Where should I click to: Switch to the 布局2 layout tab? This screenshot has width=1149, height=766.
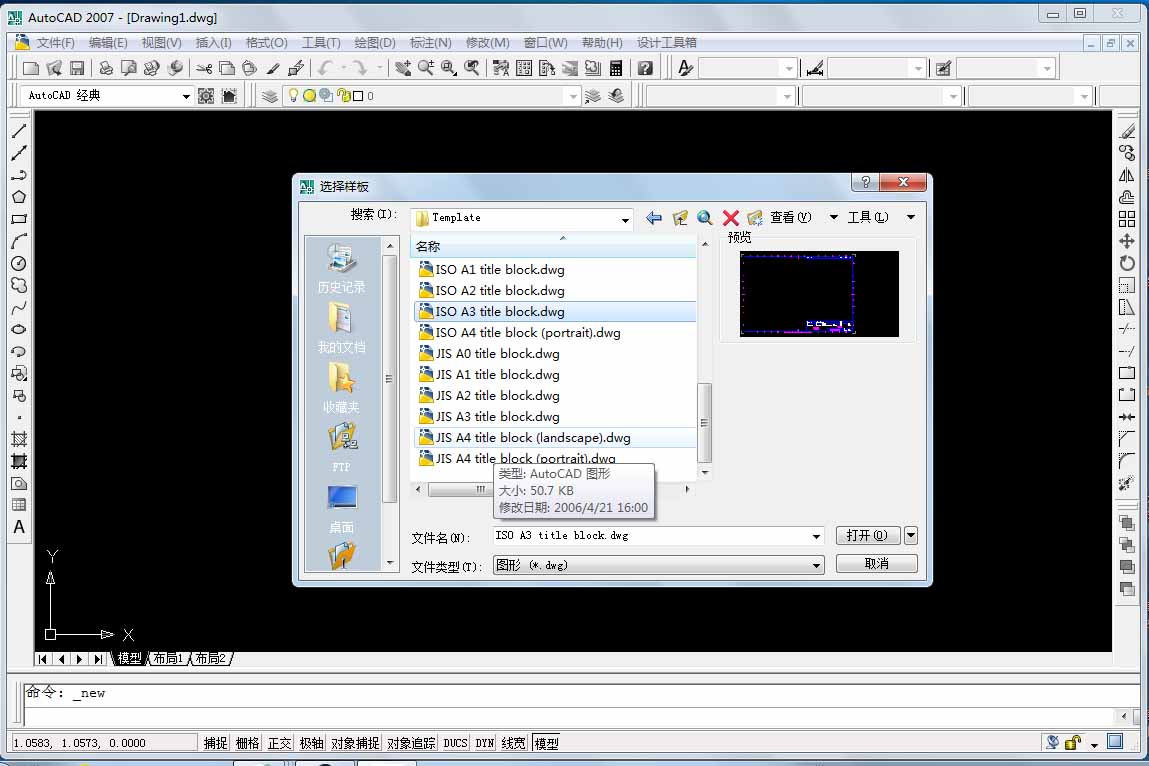coord(210,658)
